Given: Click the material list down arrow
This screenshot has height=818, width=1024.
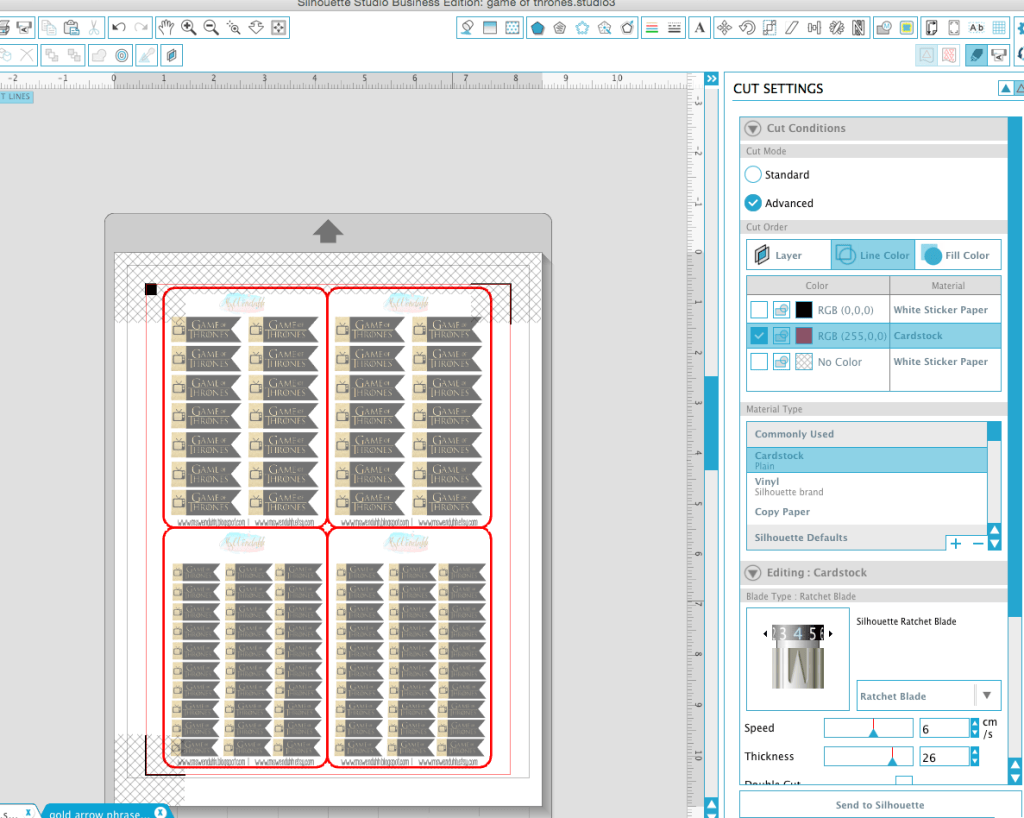Looking at the screenshot, I should coord(994,544).
